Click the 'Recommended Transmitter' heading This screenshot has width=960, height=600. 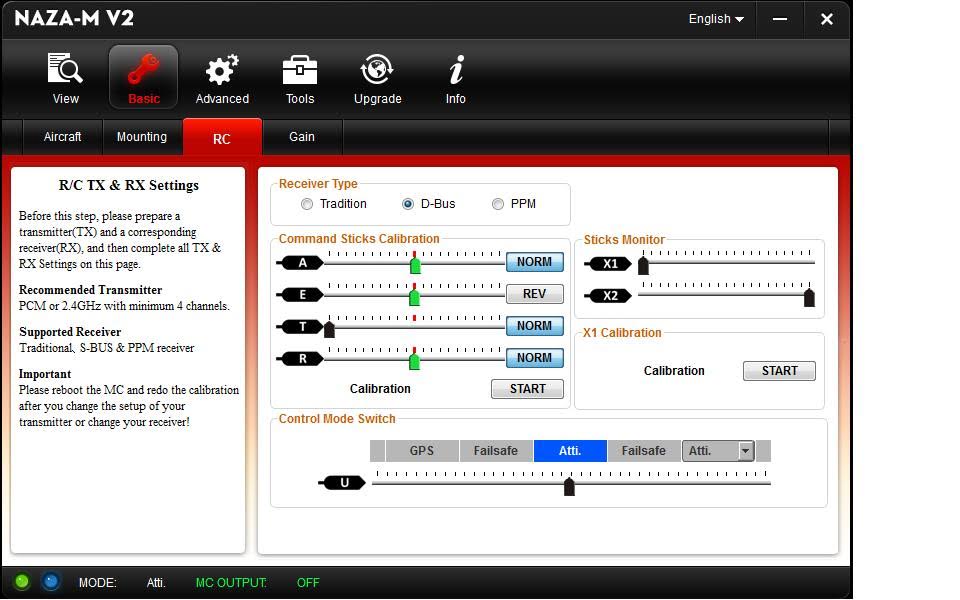click(91, 290)
